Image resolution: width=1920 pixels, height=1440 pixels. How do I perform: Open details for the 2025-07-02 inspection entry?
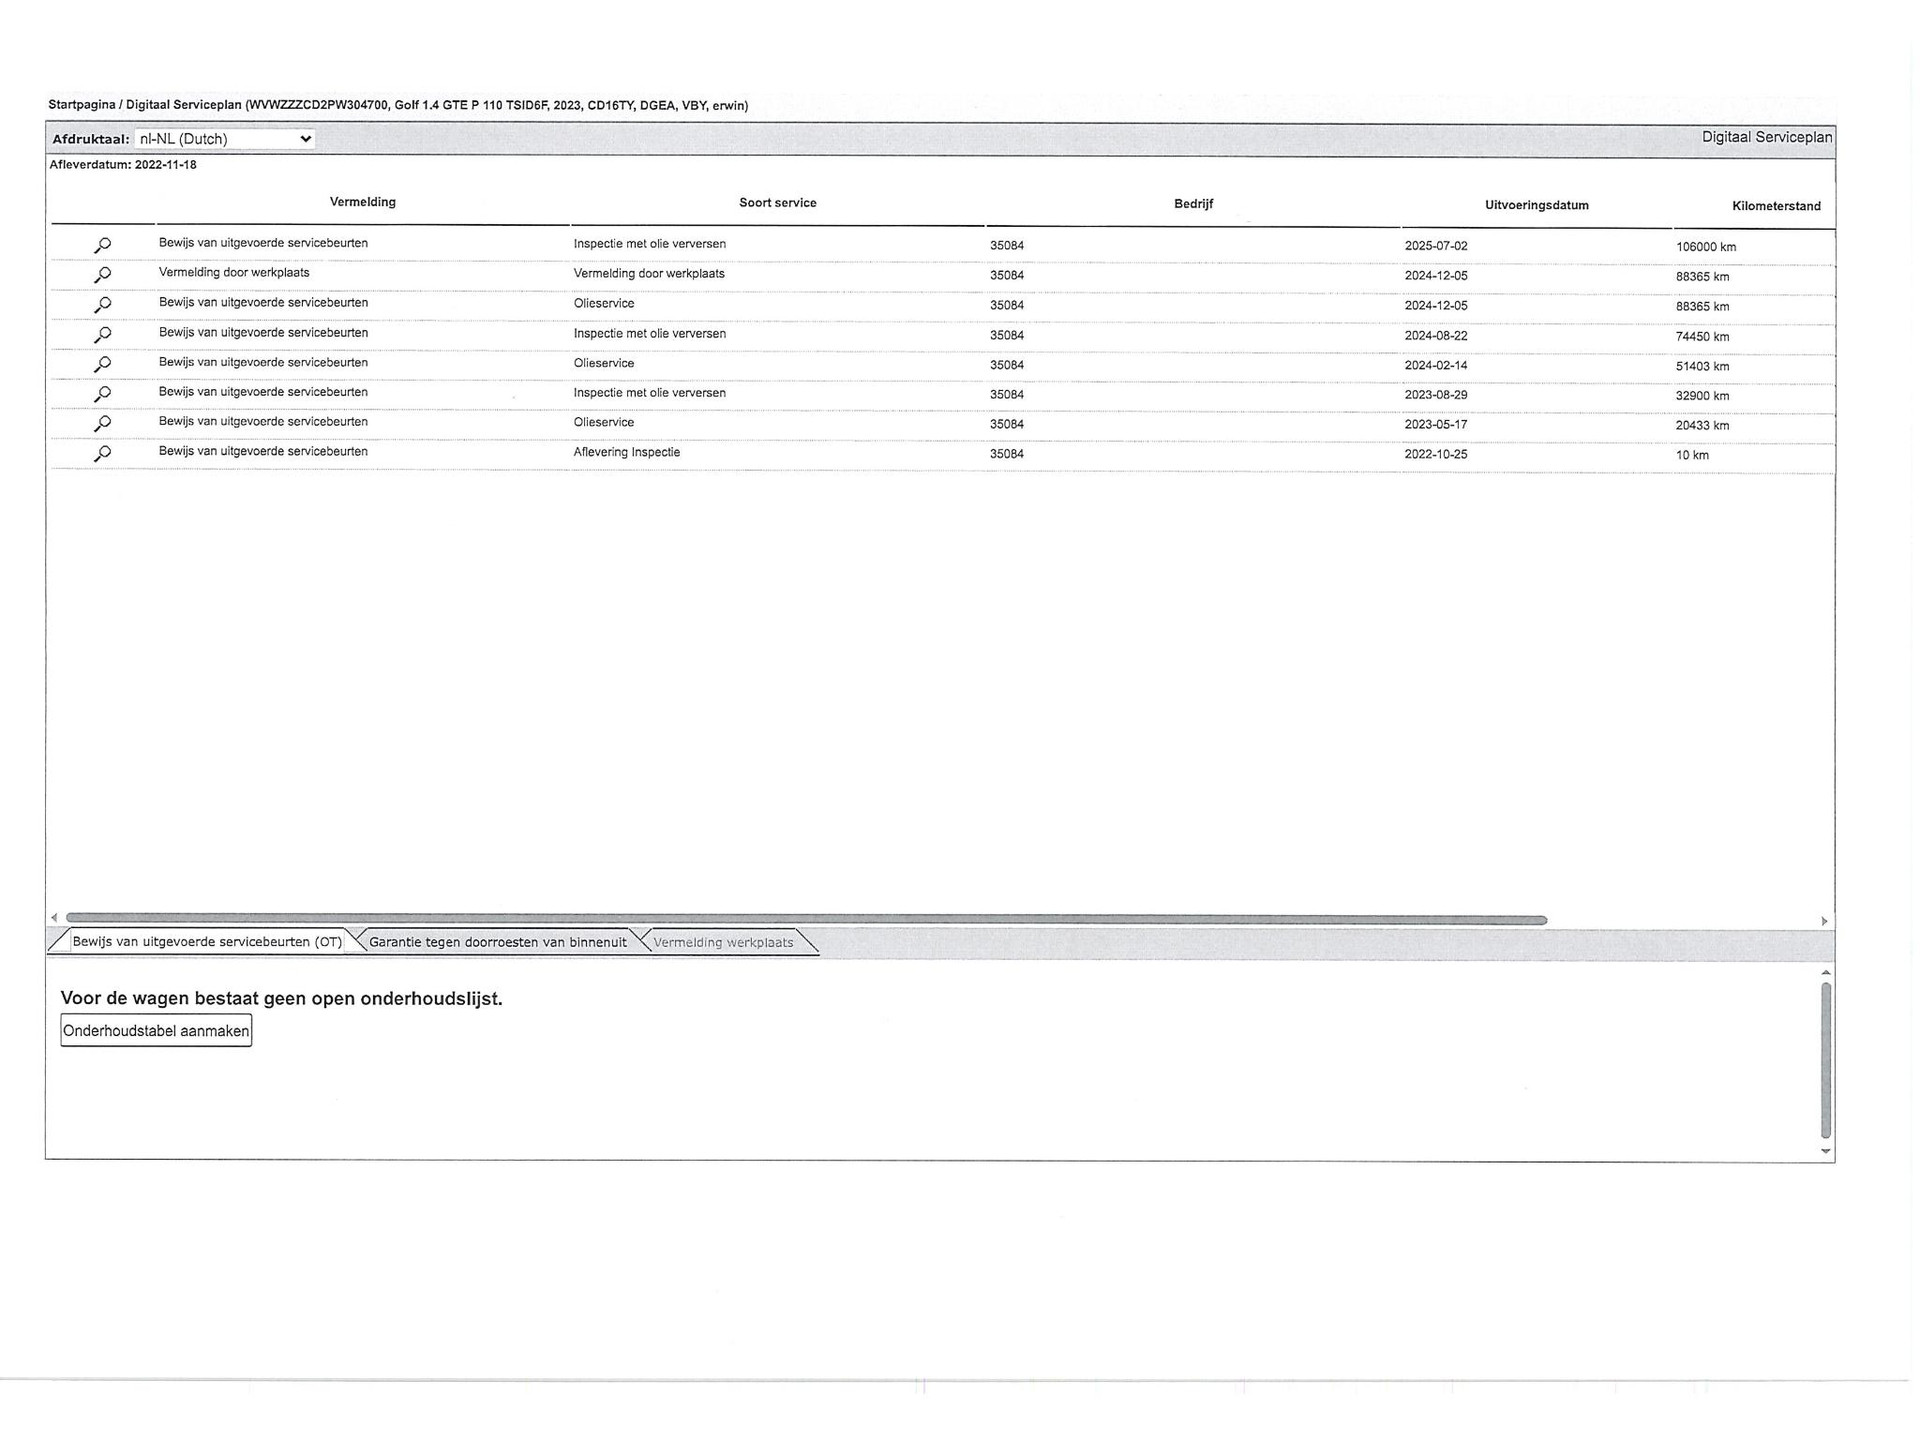point(102,245)
